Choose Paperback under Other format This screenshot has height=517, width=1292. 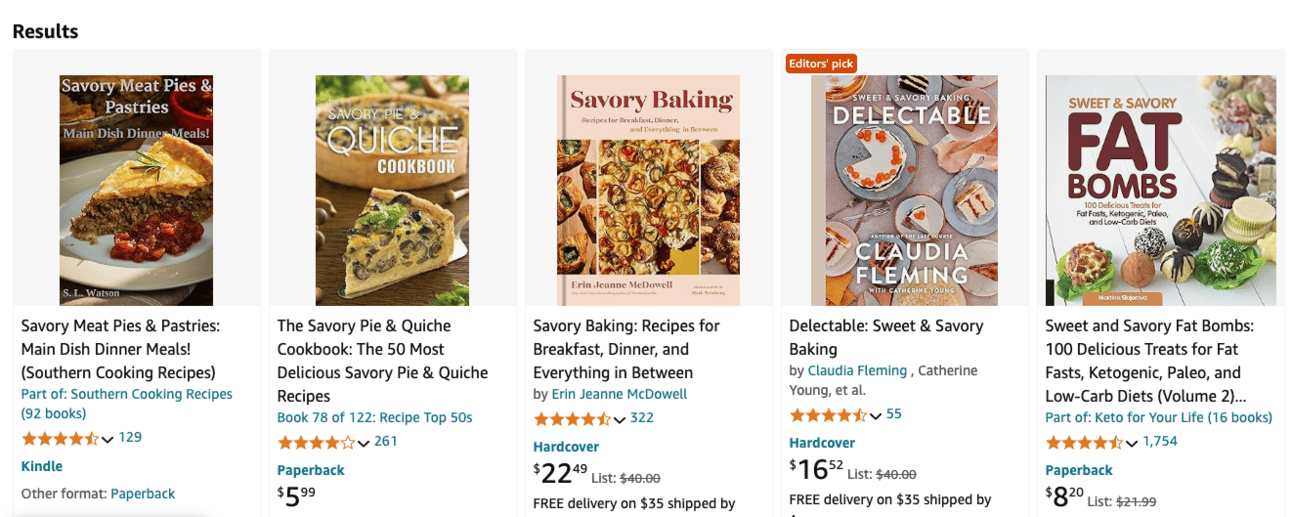point(142,493)
